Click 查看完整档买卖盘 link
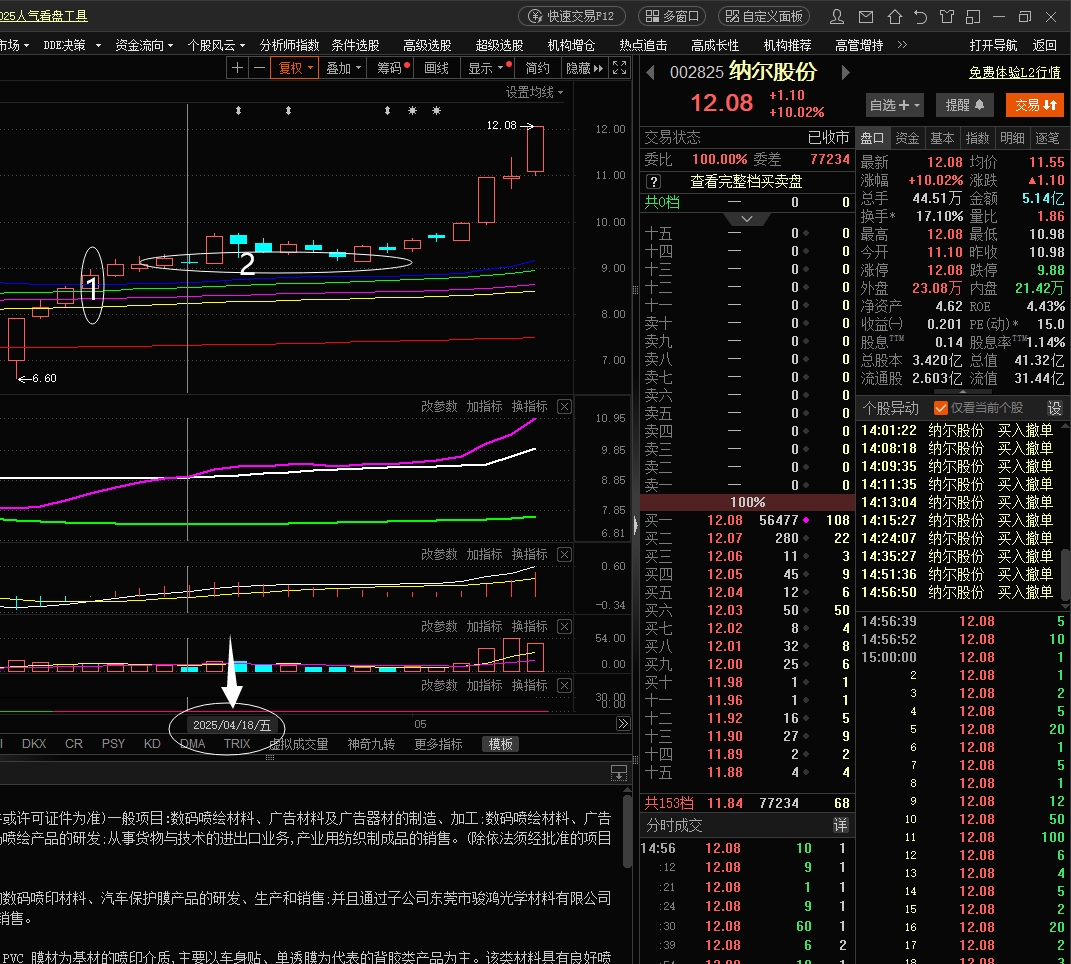The image size is (1071, 964). point(746,182)
